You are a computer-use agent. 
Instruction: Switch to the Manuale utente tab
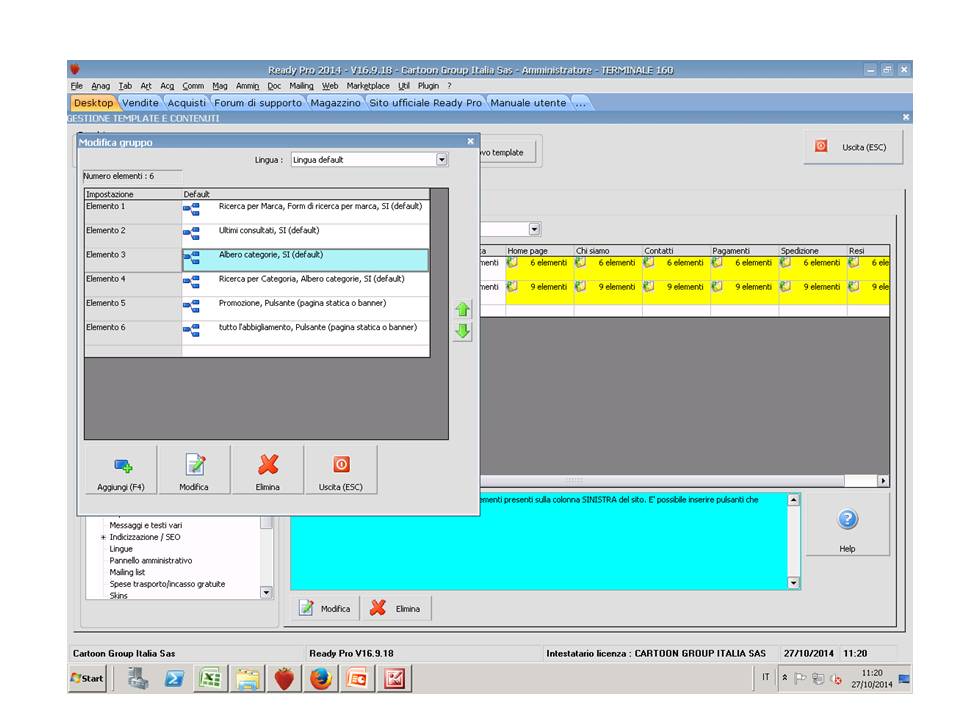click(528, 103)
